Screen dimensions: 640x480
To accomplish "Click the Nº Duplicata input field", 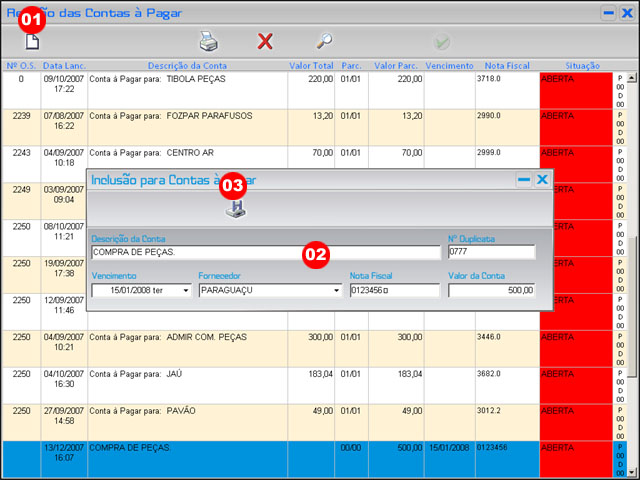I will point(490,252).
